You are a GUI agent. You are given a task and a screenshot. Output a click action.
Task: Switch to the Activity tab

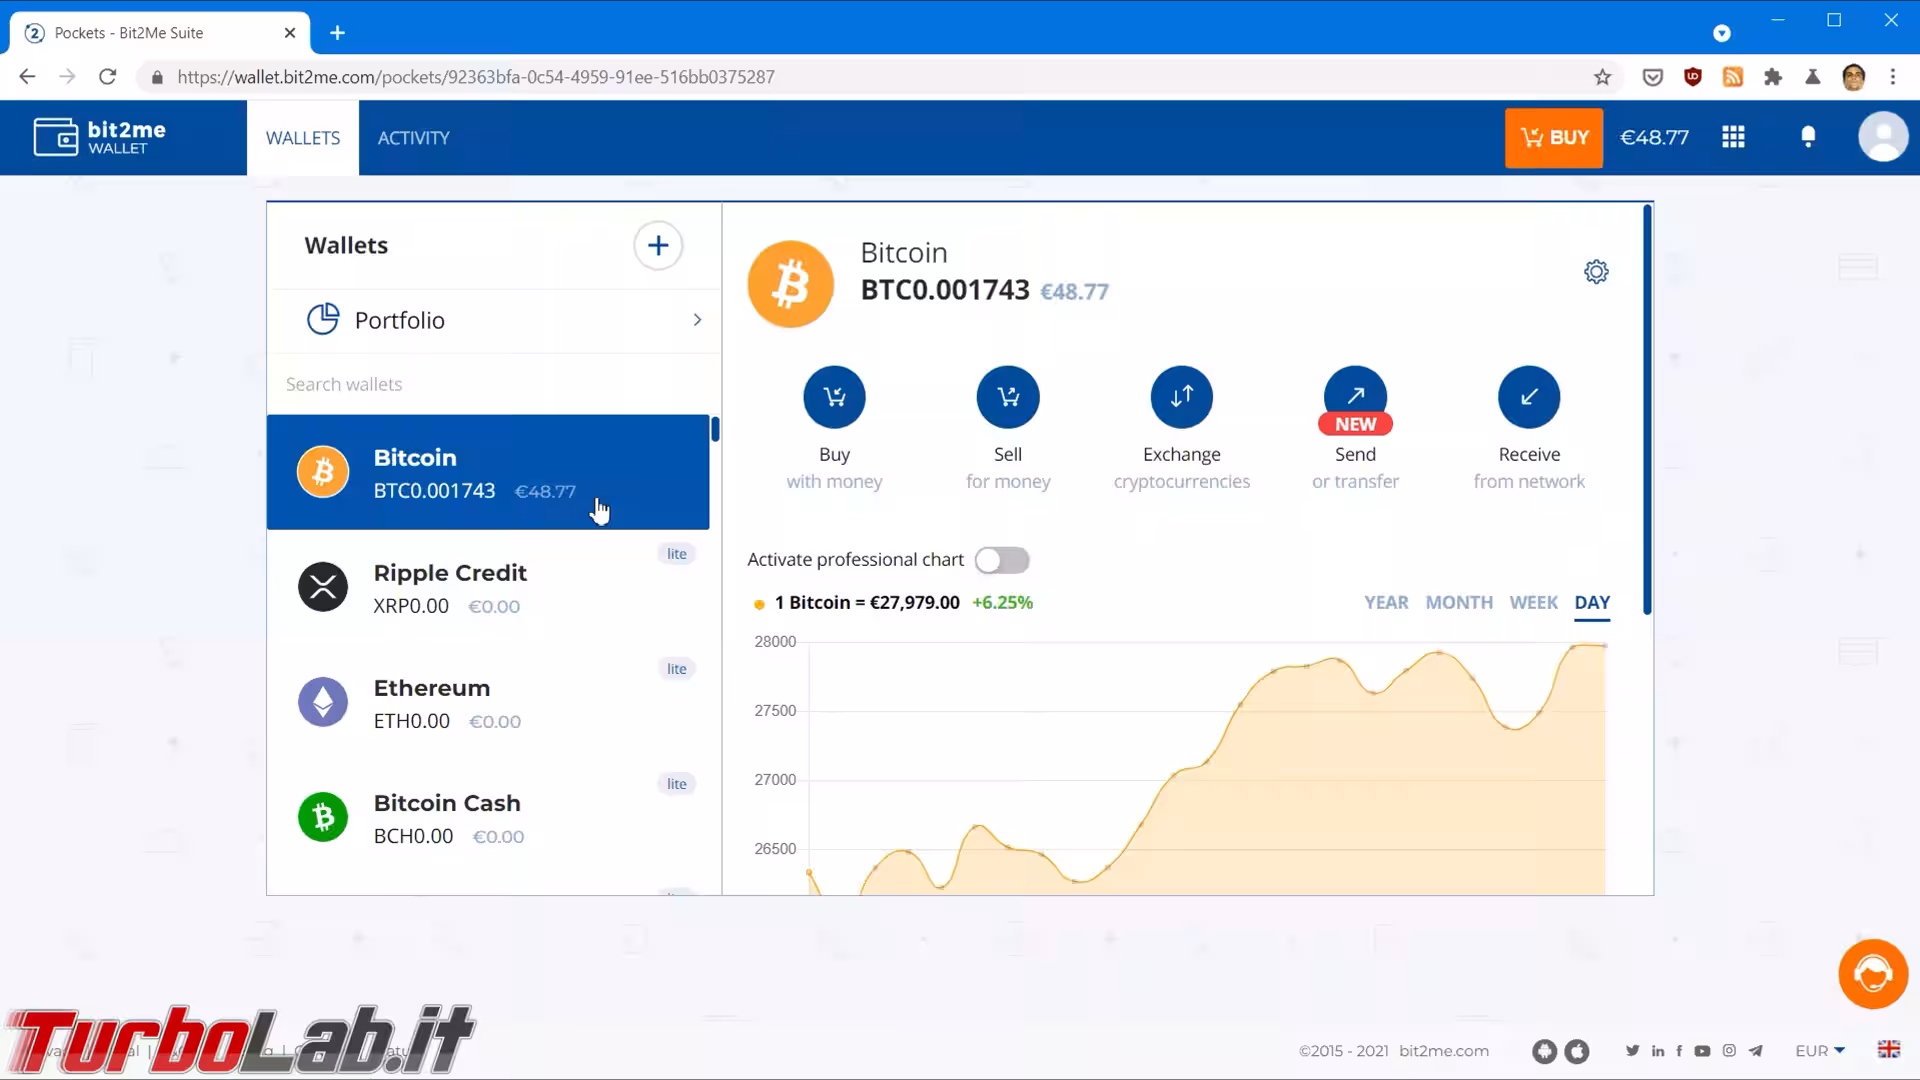(413, 138)
